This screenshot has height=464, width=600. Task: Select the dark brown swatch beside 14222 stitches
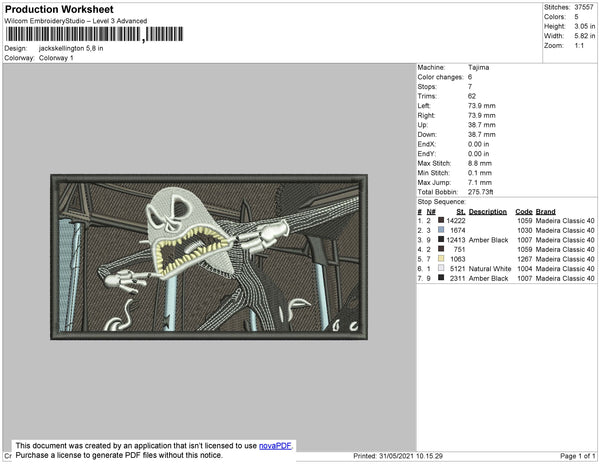tap(441, 220)
